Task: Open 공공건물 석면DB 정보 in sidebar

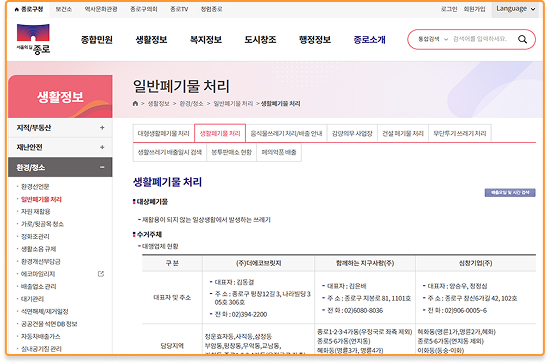Action: pos(49,324)
